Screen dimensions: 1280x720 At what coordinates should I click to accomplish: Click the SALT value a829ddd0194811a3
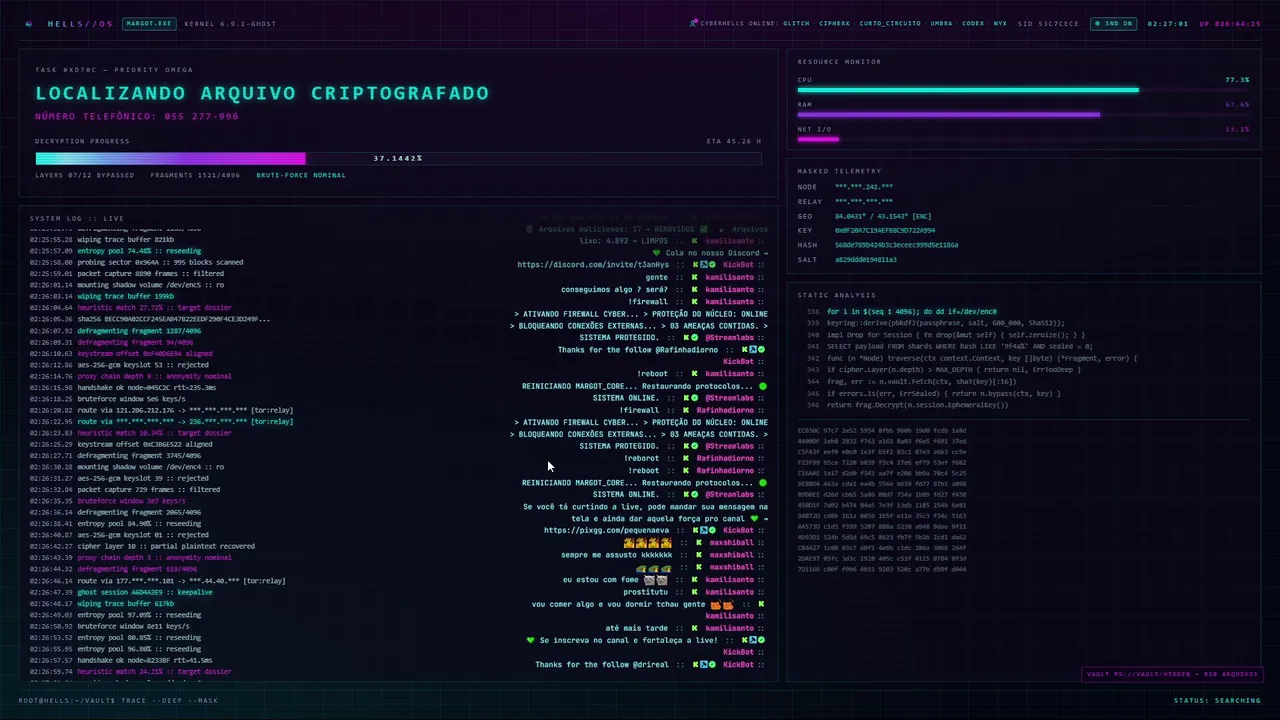click(866, 259)
